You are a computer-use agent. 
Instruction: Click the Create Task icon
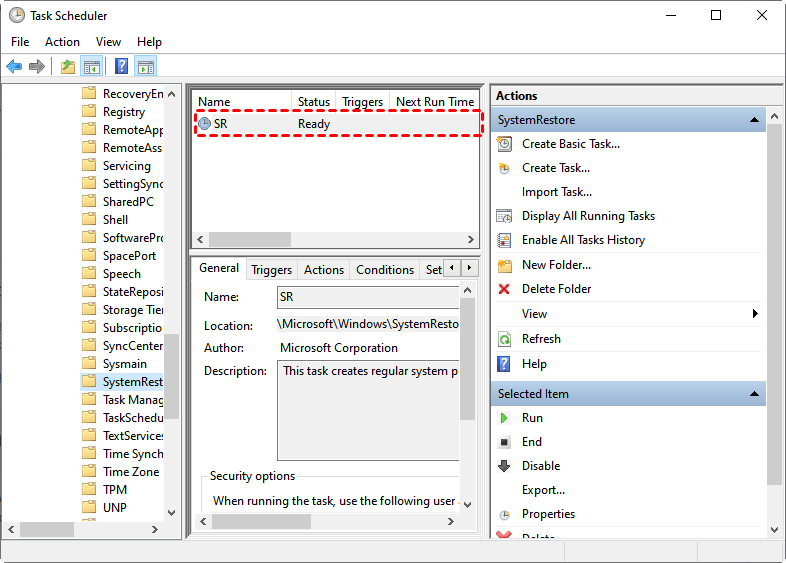(x=504, y=168)
